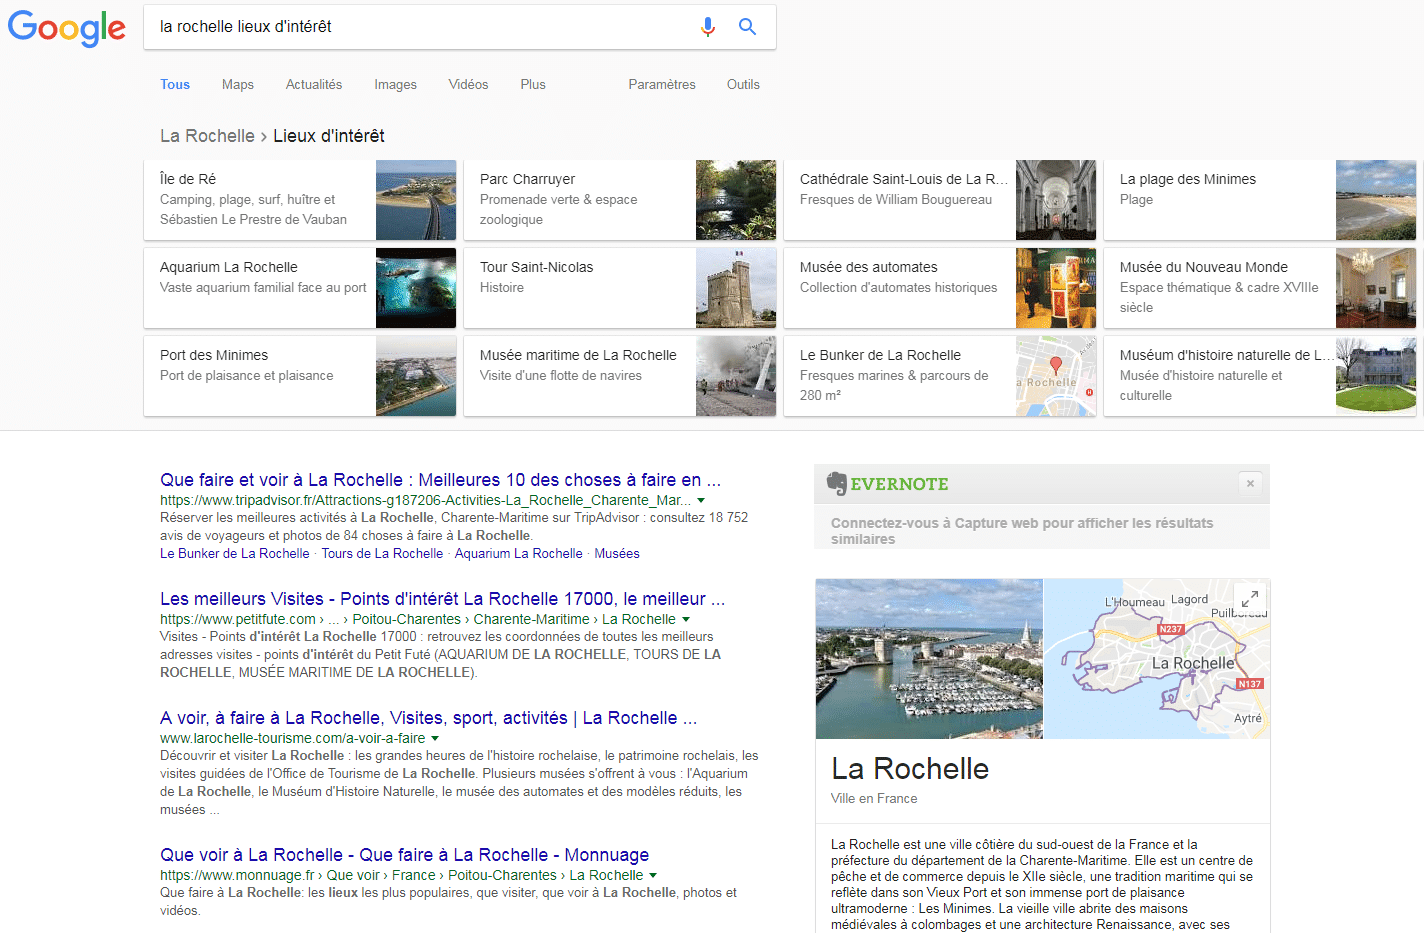Screen dimensions: 1424x933
Task: Switch to the Images tab
Action: [396, 85]
